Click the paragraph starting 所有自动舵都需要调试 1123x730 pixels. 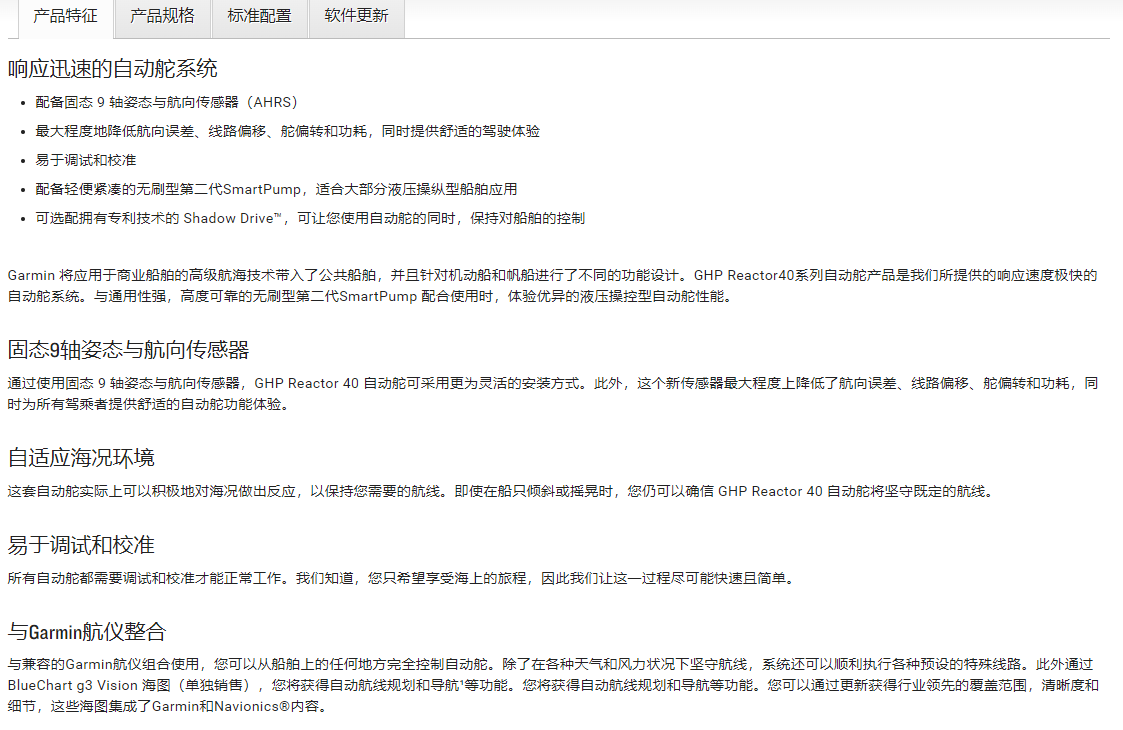pyautogui.click(x=402, y=578)
